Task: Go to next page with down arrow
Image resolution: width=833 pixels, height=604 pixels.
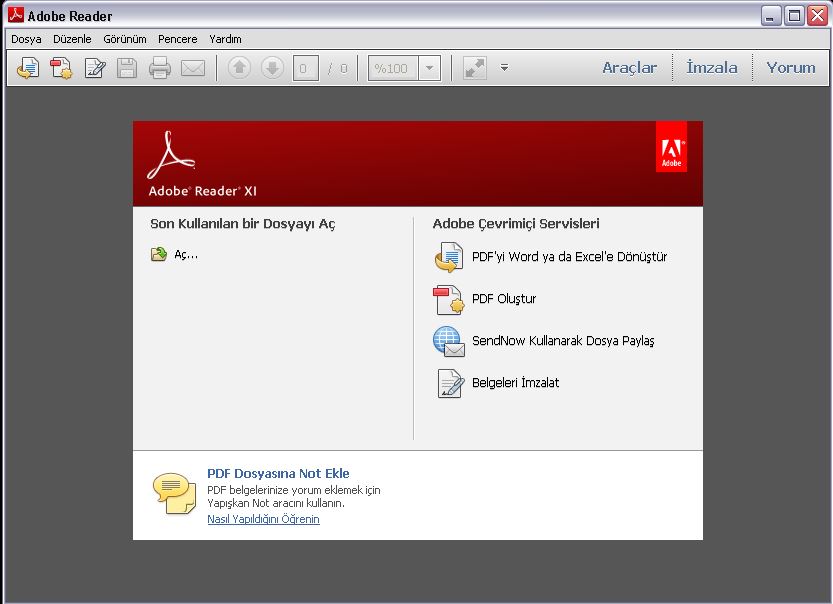Action: point(272,68)
